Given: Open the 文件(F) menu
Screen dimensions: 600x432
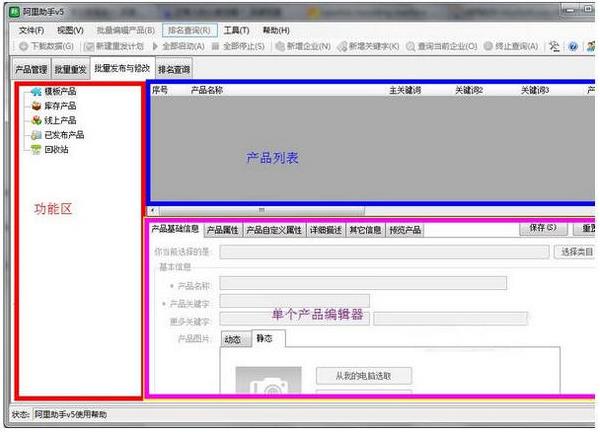Looking at the screenshot, I should pyautogui.click(x=32, y=31).
